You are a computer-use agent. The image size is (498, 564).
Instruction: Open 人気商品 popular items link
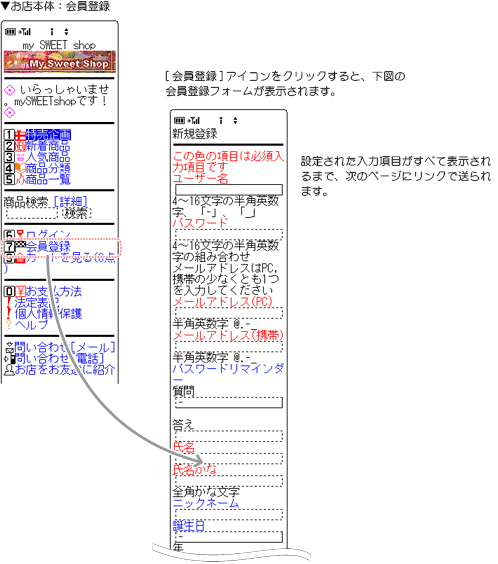48,157
